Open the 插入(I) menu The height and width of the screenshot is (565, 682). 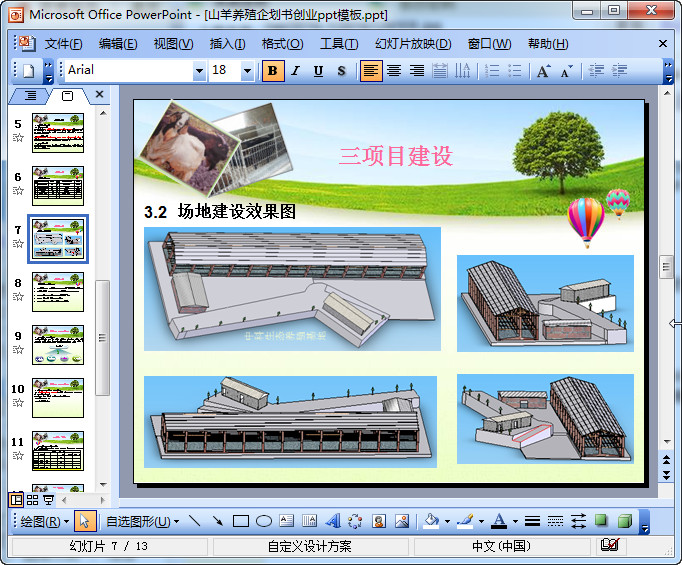pyautogui.click(x=227, y=44)
